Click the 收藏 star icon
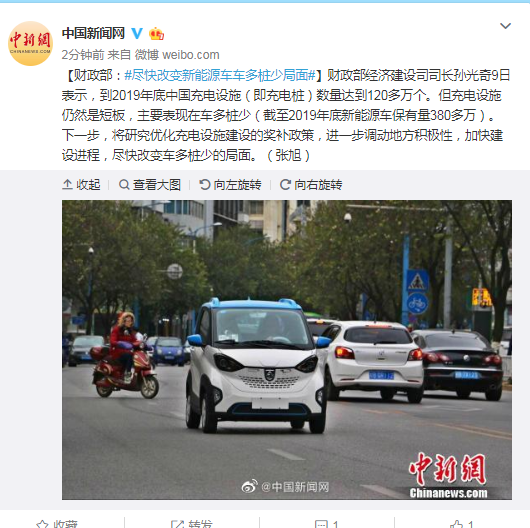The width and height of the screenshot is (530, 528). pos(42,524)
